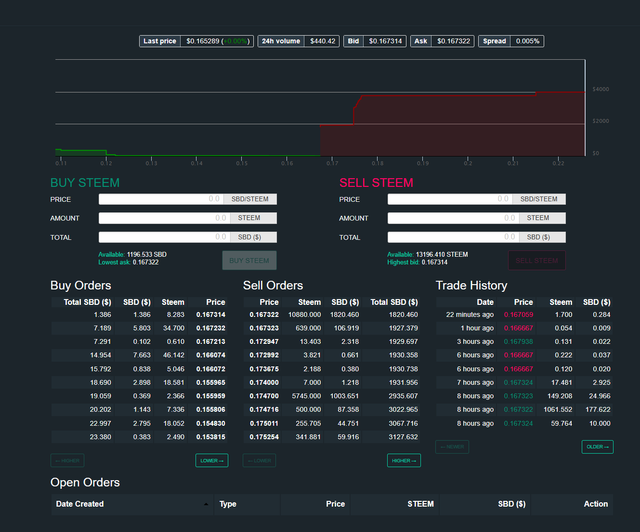Sort Open Orders by Date Created
Viewport: 640px width, 532px height.
coord(132,504)
